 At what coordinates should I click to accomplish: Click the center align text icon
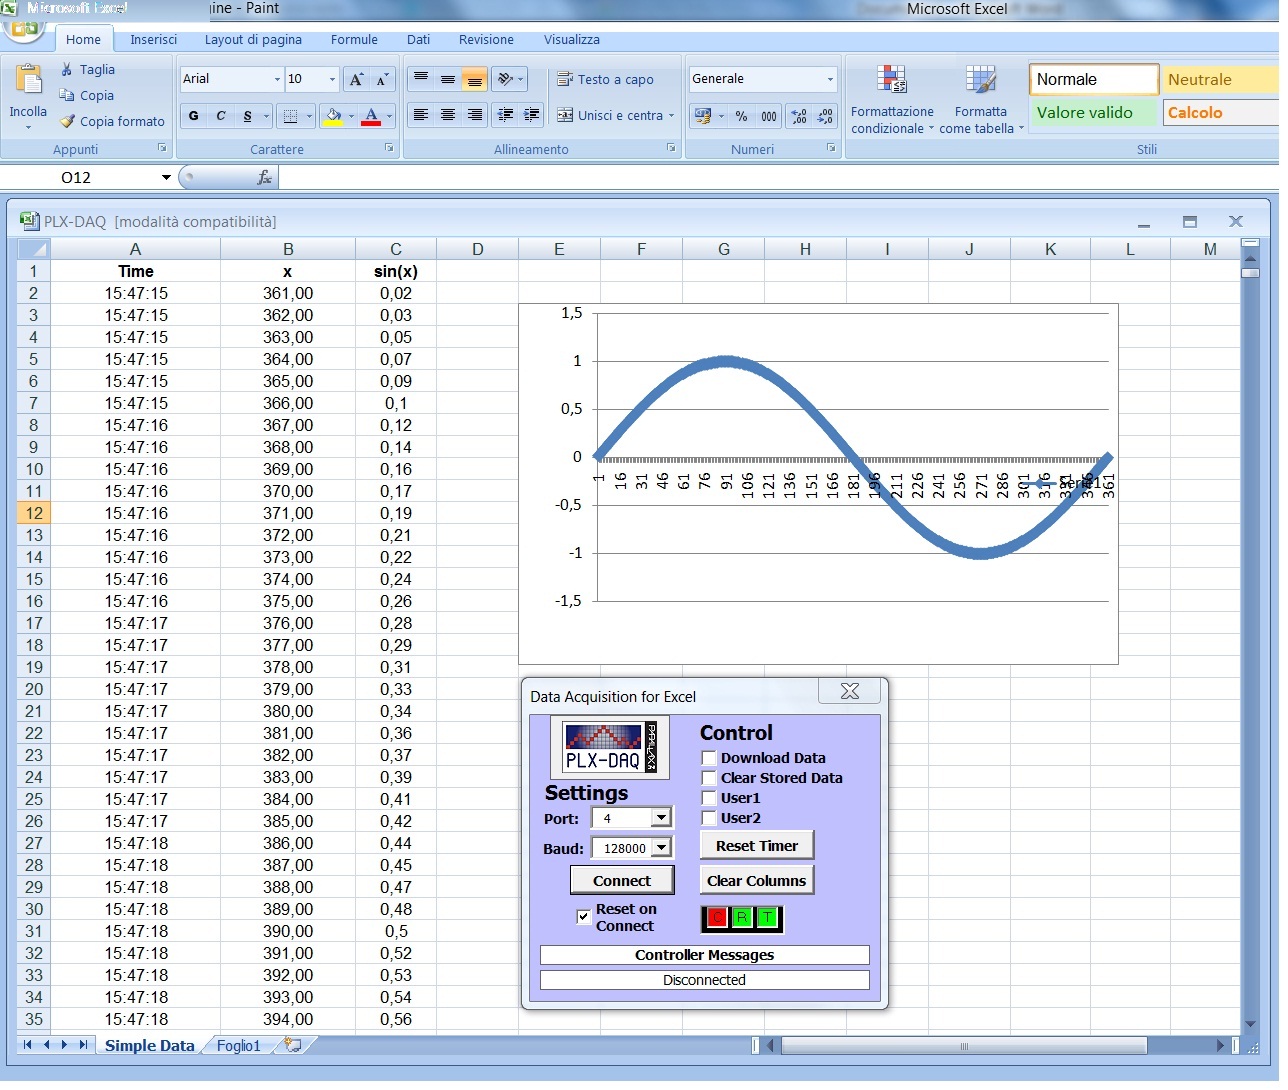[x=448, y=115]
